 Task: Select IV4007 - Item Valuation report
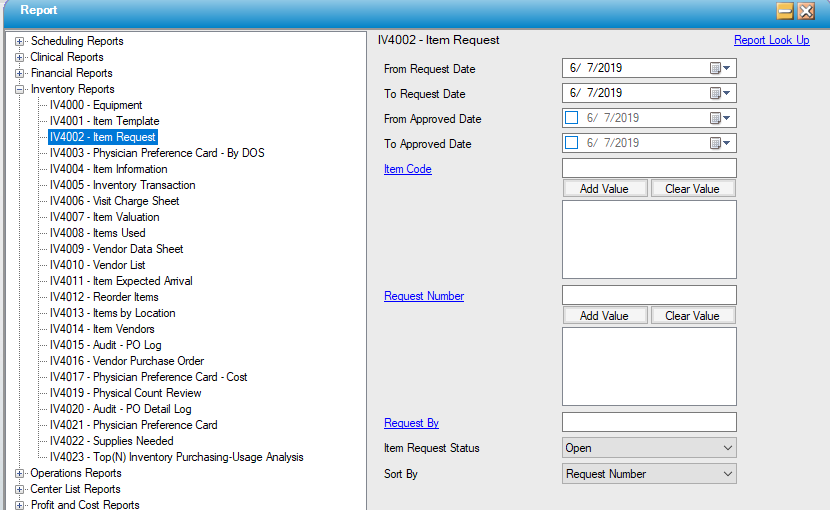pyautogui.click(x=104, y=217)
